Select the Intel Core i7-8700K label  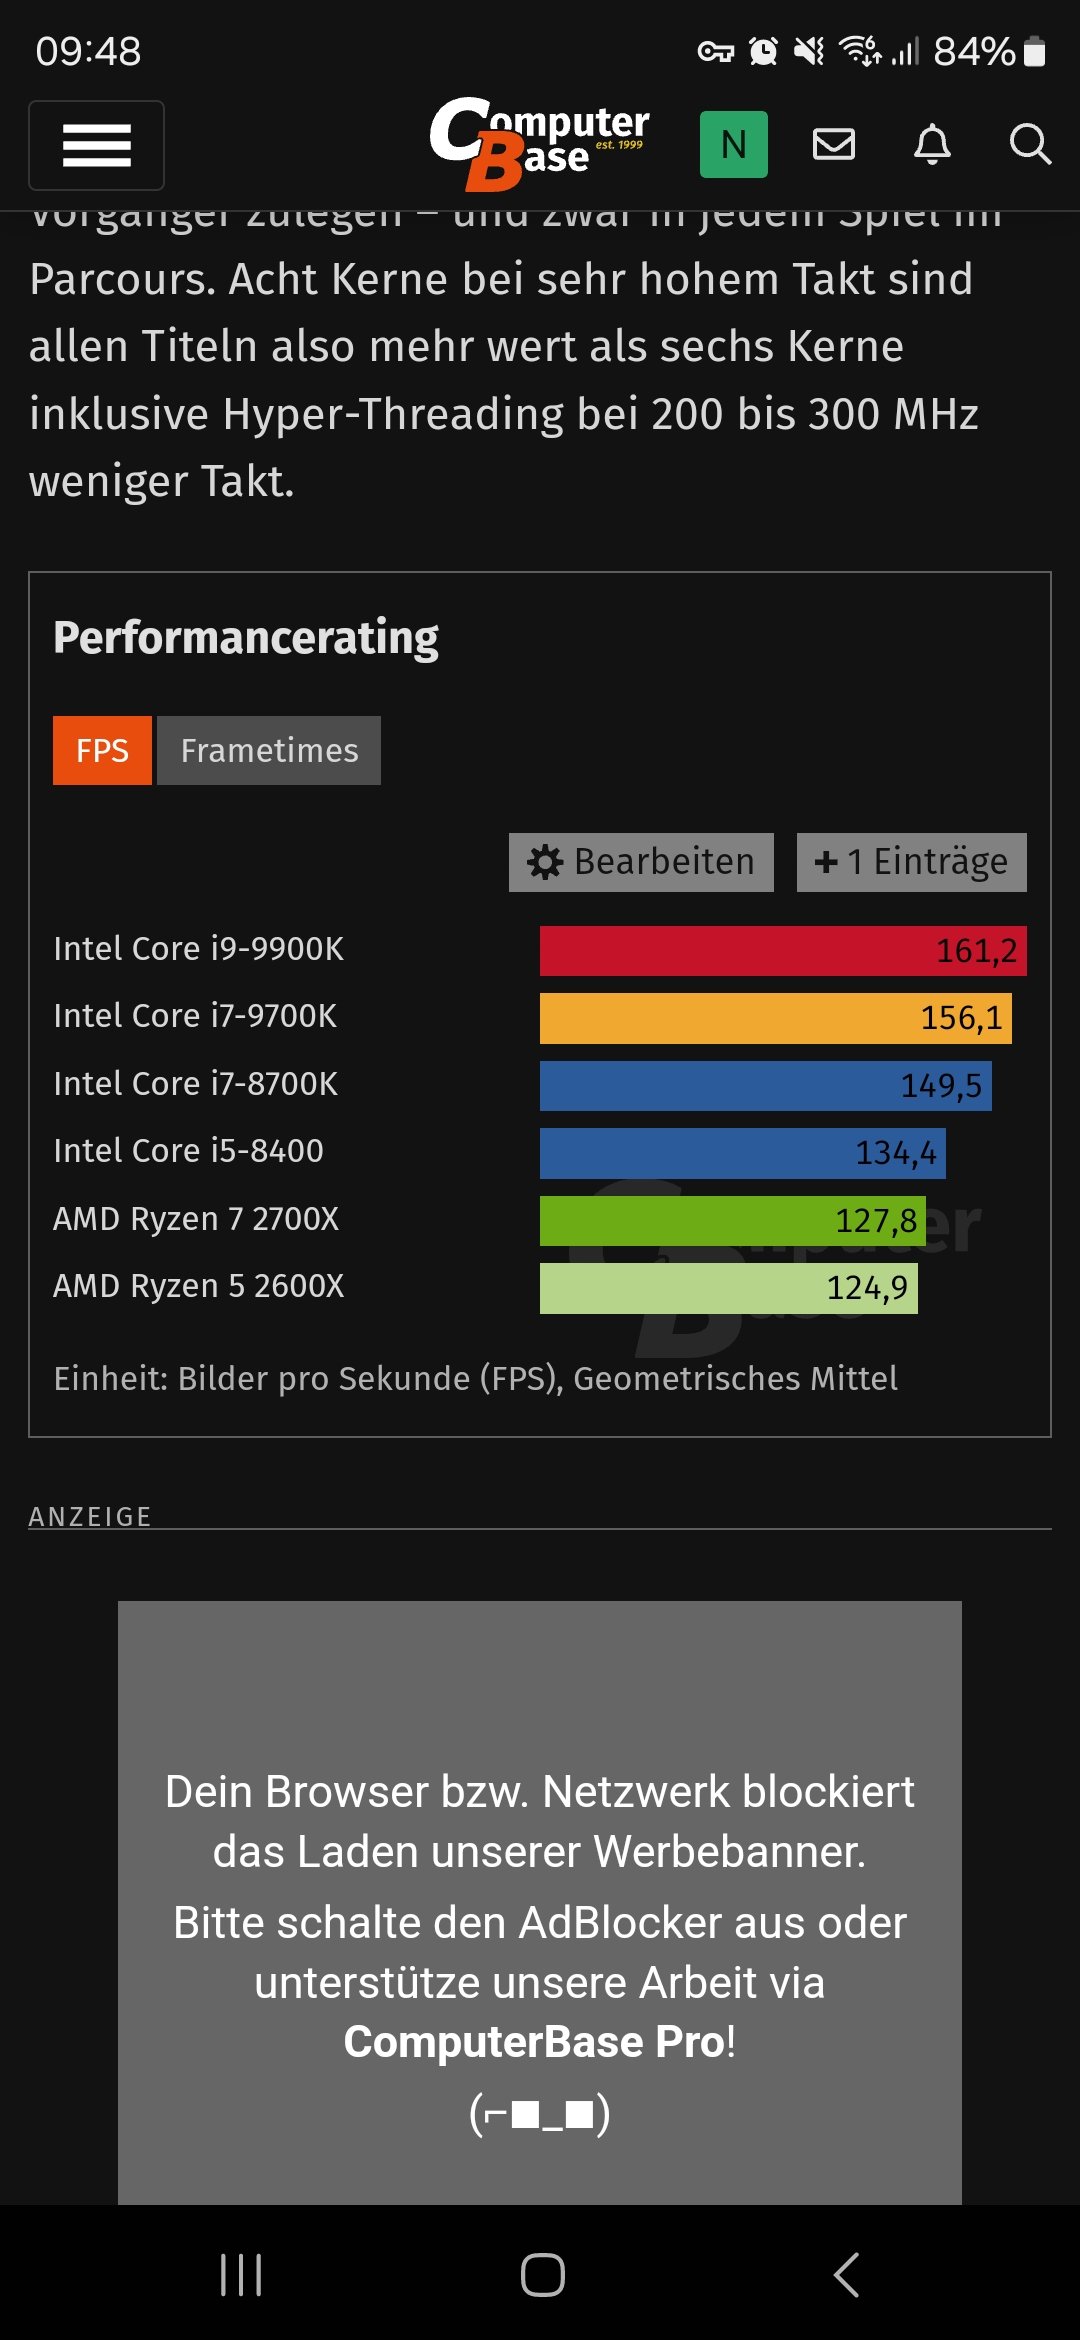[196, 1084]
